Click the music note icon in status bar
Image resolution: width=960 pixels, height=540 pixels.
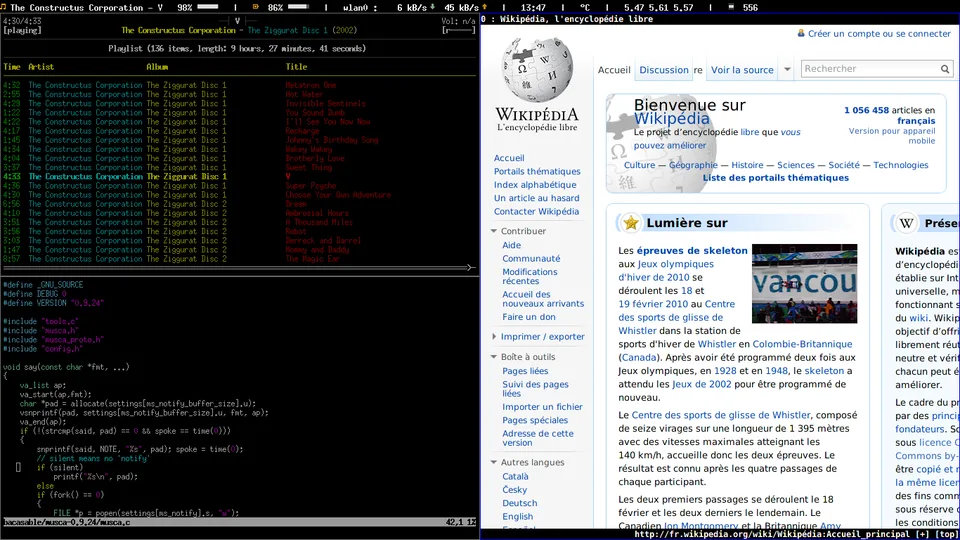pyautogui.click(x=4, y=7)
